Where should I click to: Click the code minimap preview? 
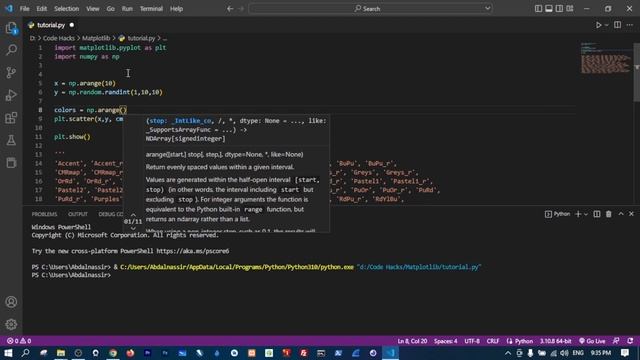[605, 58]
